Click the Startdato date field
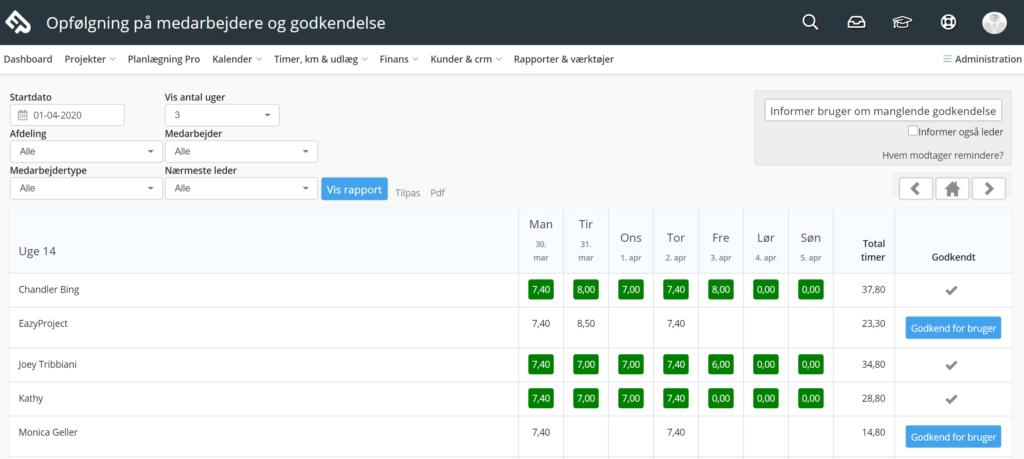The height and width of the screenshot is (459, 1024). (x=67, y=115)
